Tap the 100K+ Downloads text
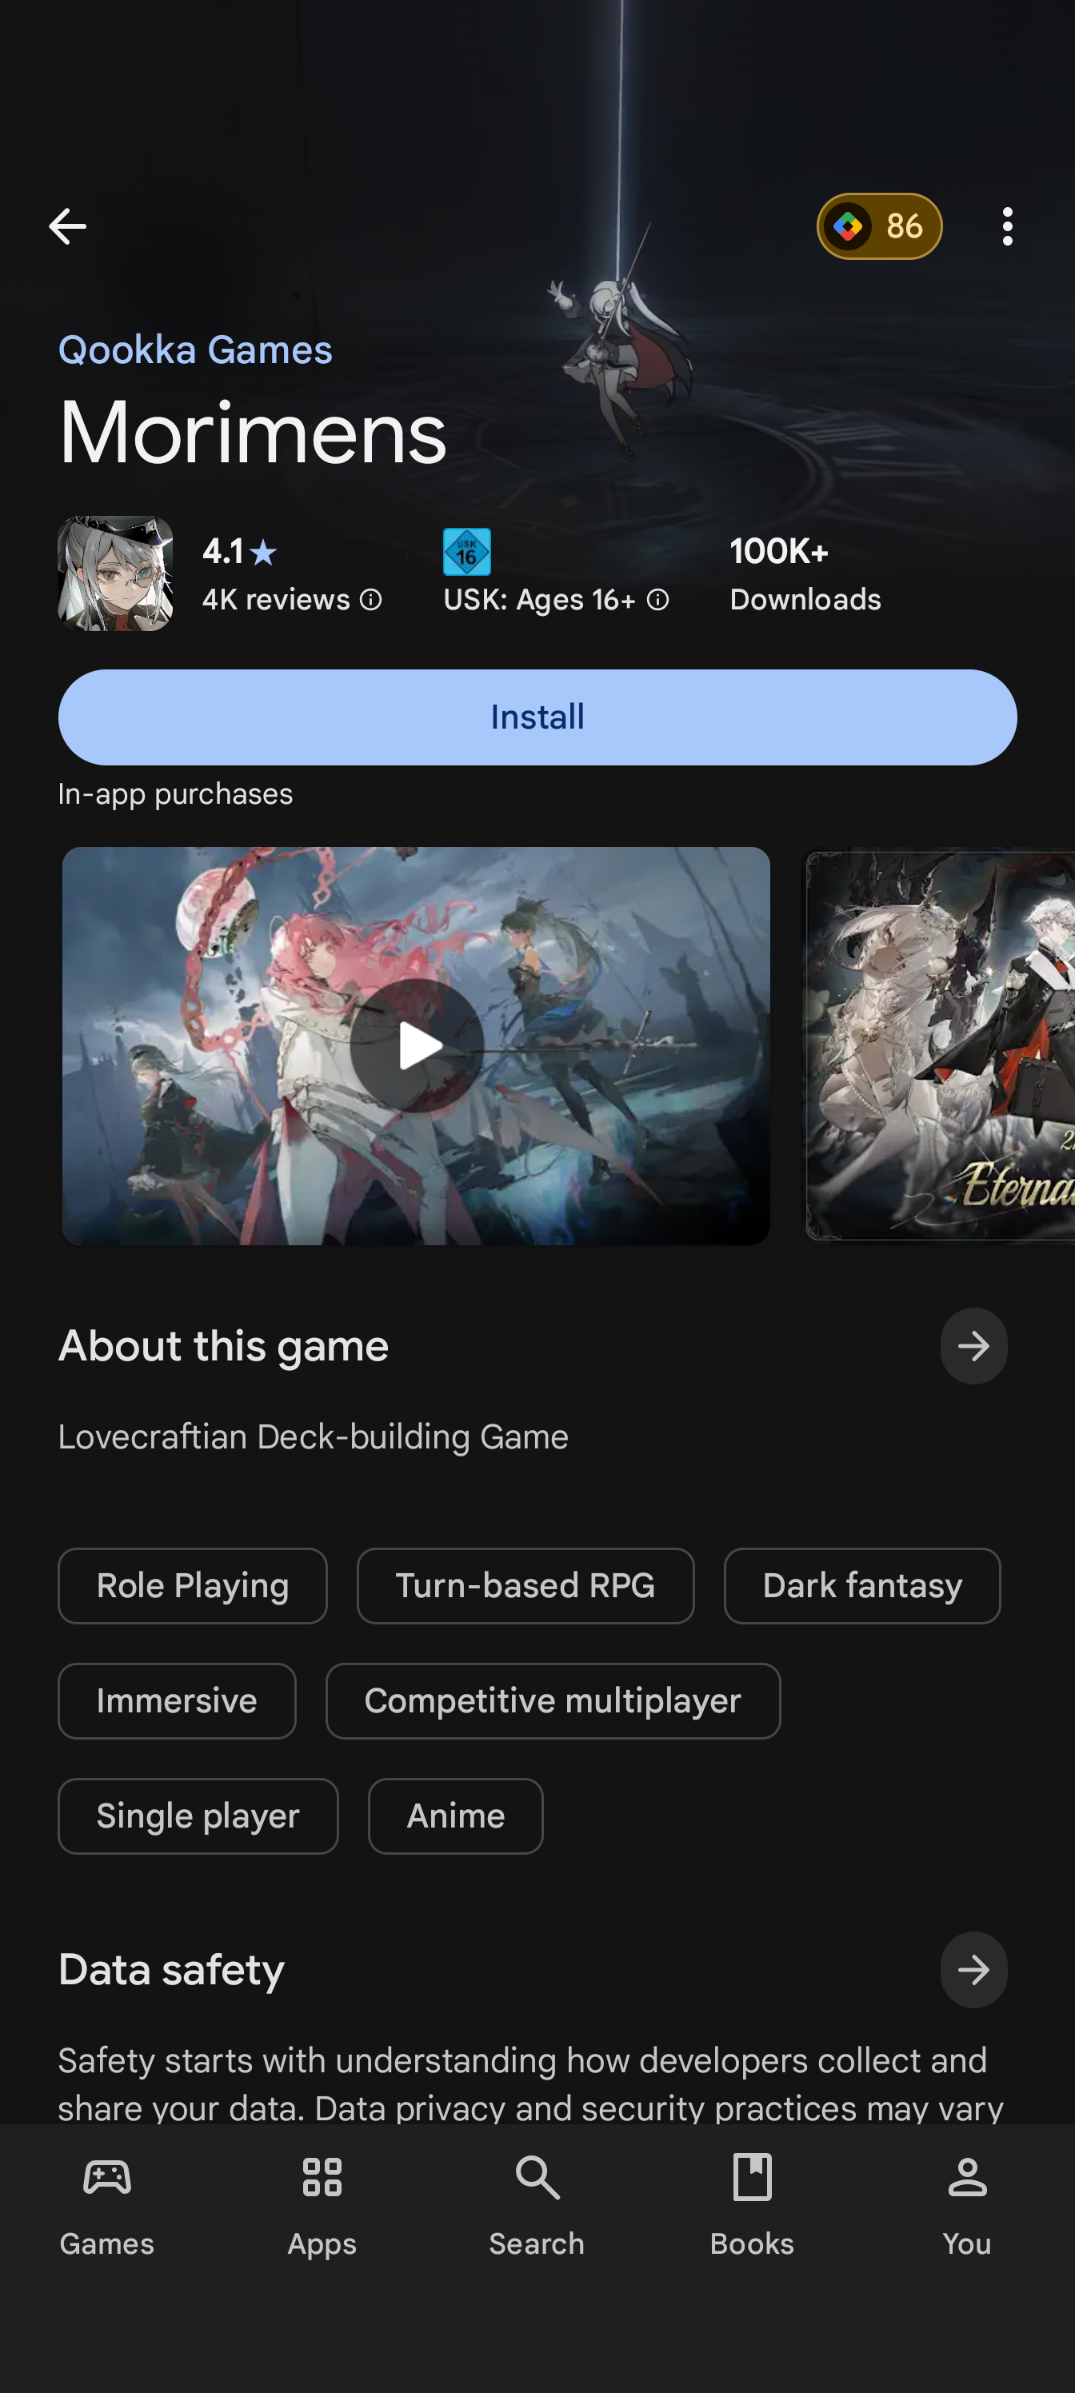 pos(805,575)
